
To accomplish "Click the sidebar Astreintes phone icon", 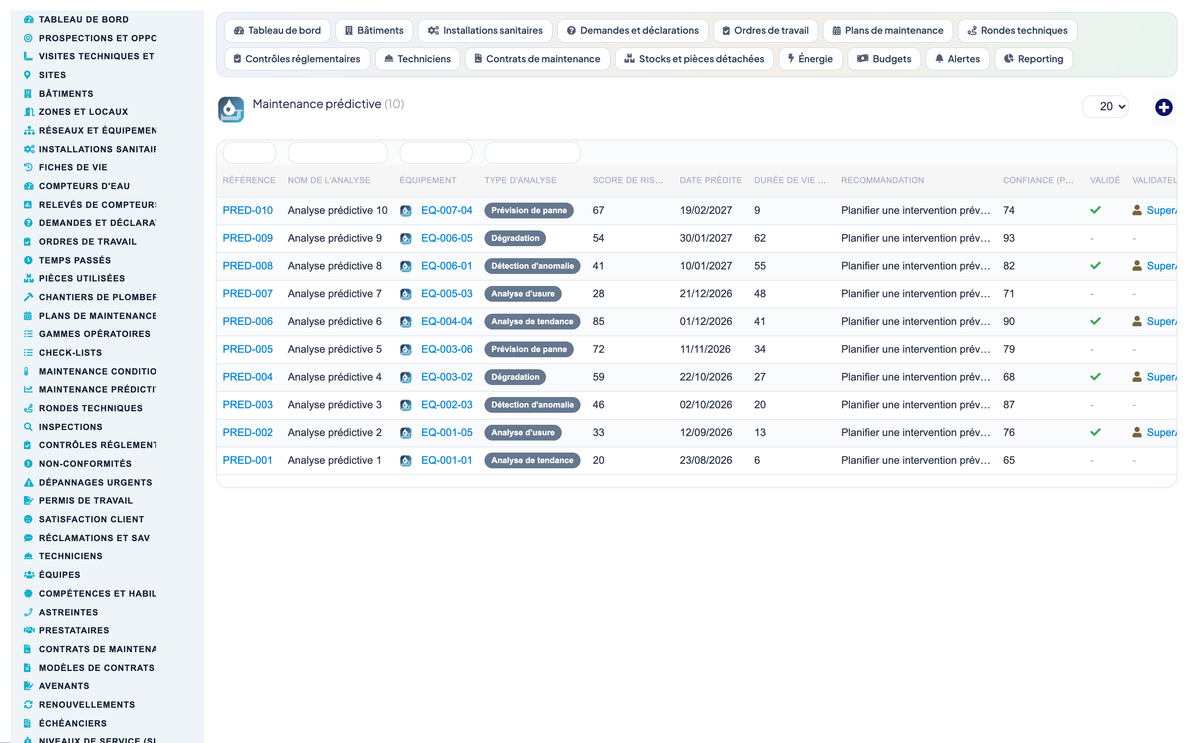I will (x=28, y=612).
